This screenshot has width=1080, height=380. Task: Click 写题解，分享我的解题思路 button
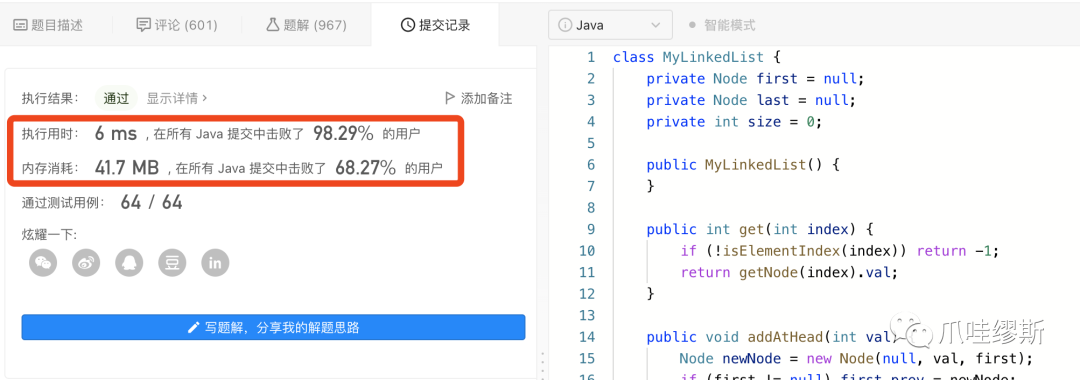click(x=273, y=328)
